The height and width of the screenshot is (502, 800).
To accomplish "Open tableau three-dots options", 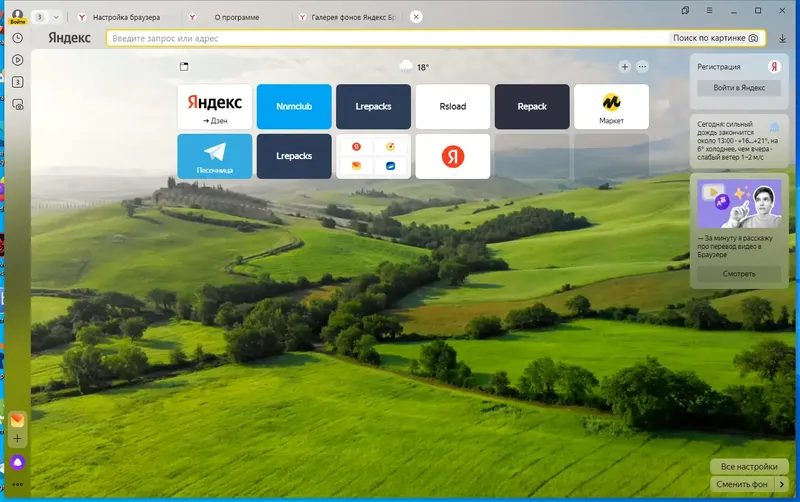I will pyautogui.click(x=642, y=67).
